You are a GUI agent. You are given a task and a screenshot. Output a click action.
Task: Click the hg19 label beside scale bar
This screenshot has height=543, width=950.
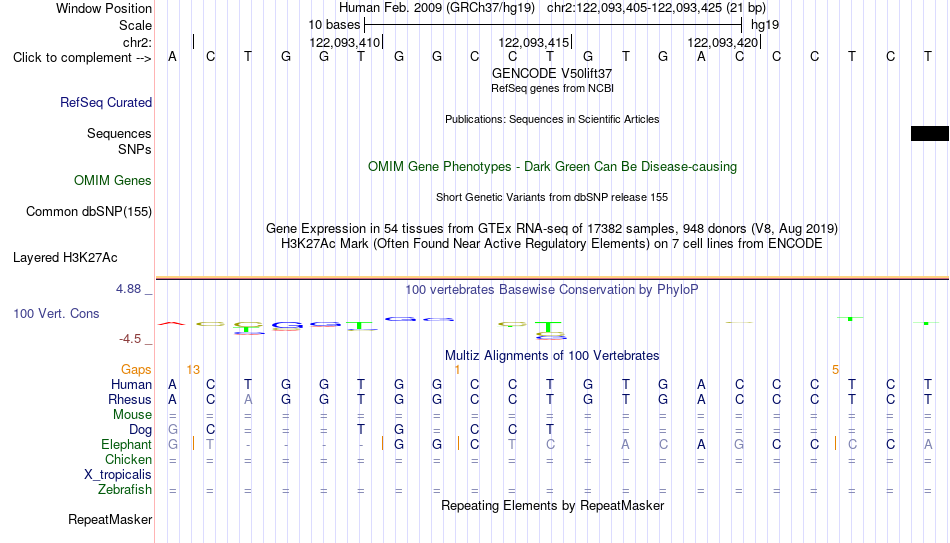(x=765, y=25)
